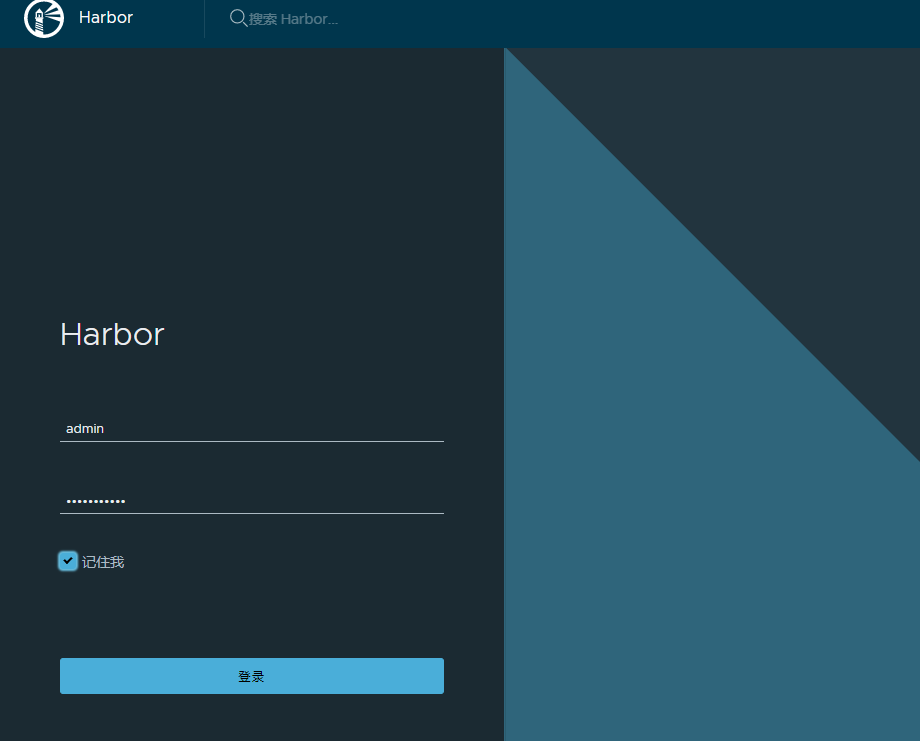Click the masked password input field
Viewport: 920px width, 741px height.
pos(250,500)
